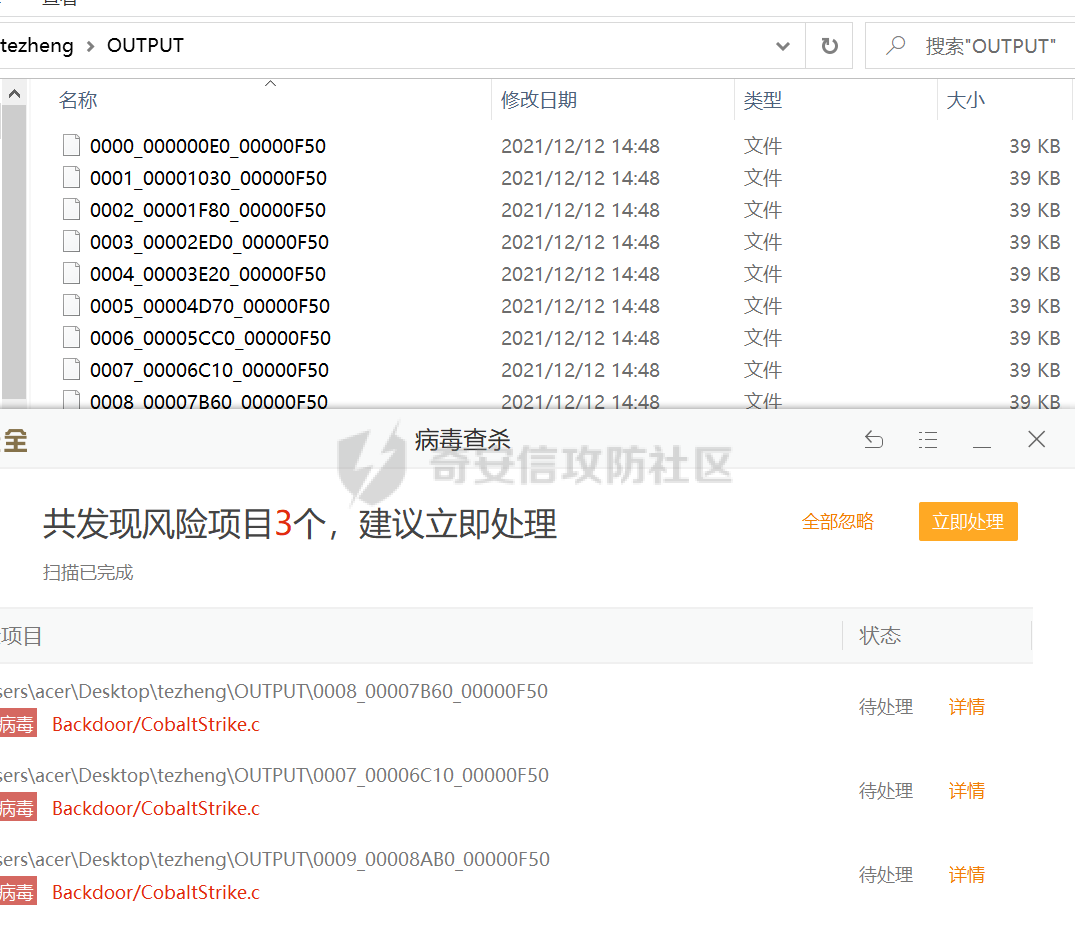Open 详情 for 0009_00008AB0_00000F50 threat
This screenshot has width=1075, height=929.
click(966, 875)
